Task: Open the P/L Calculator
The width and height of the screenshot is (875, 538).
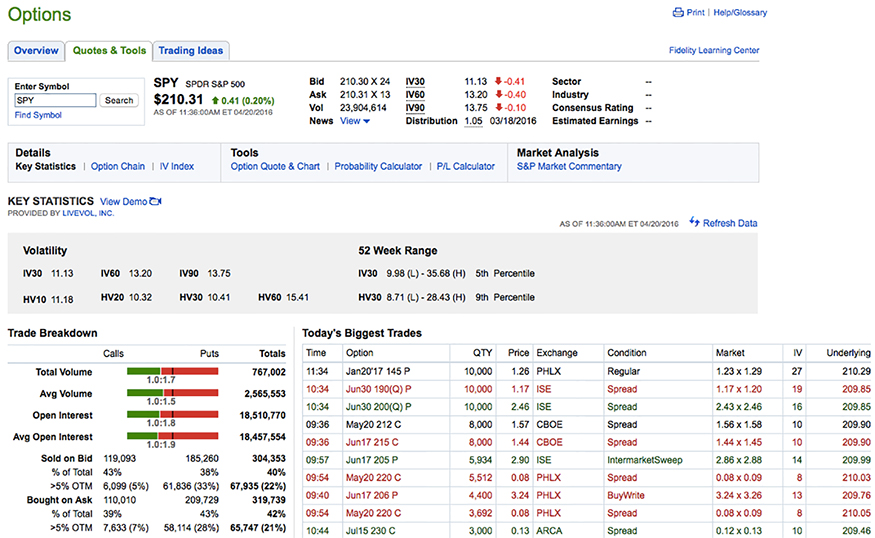Action: click(x=465, y=167)
